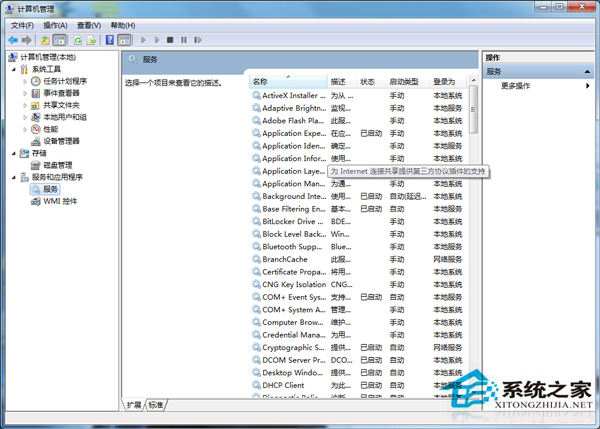Select 性能 icon in tree

(x=36, y=129)
